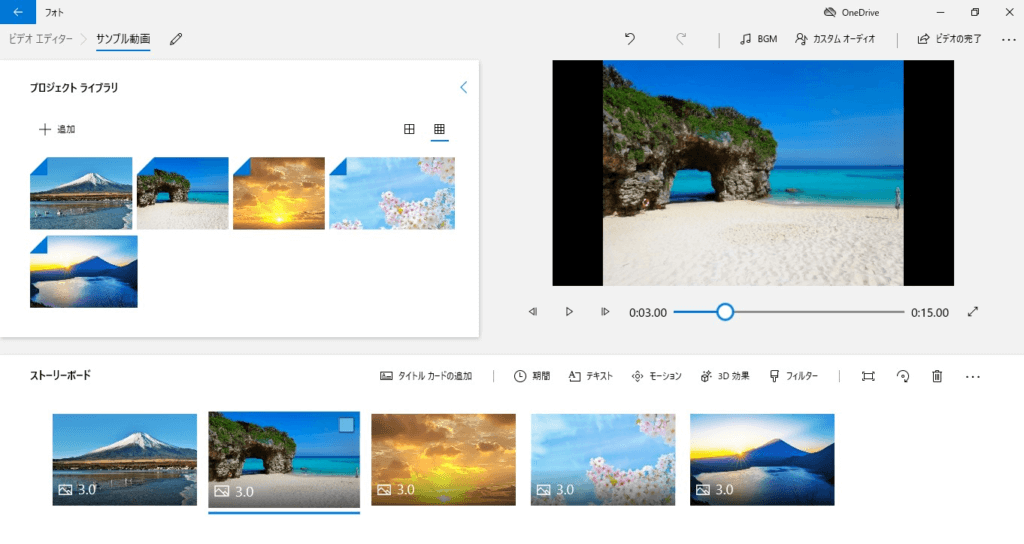1024x544 pixels.
Task: Step forward one frame
Action: pos(605,312)
